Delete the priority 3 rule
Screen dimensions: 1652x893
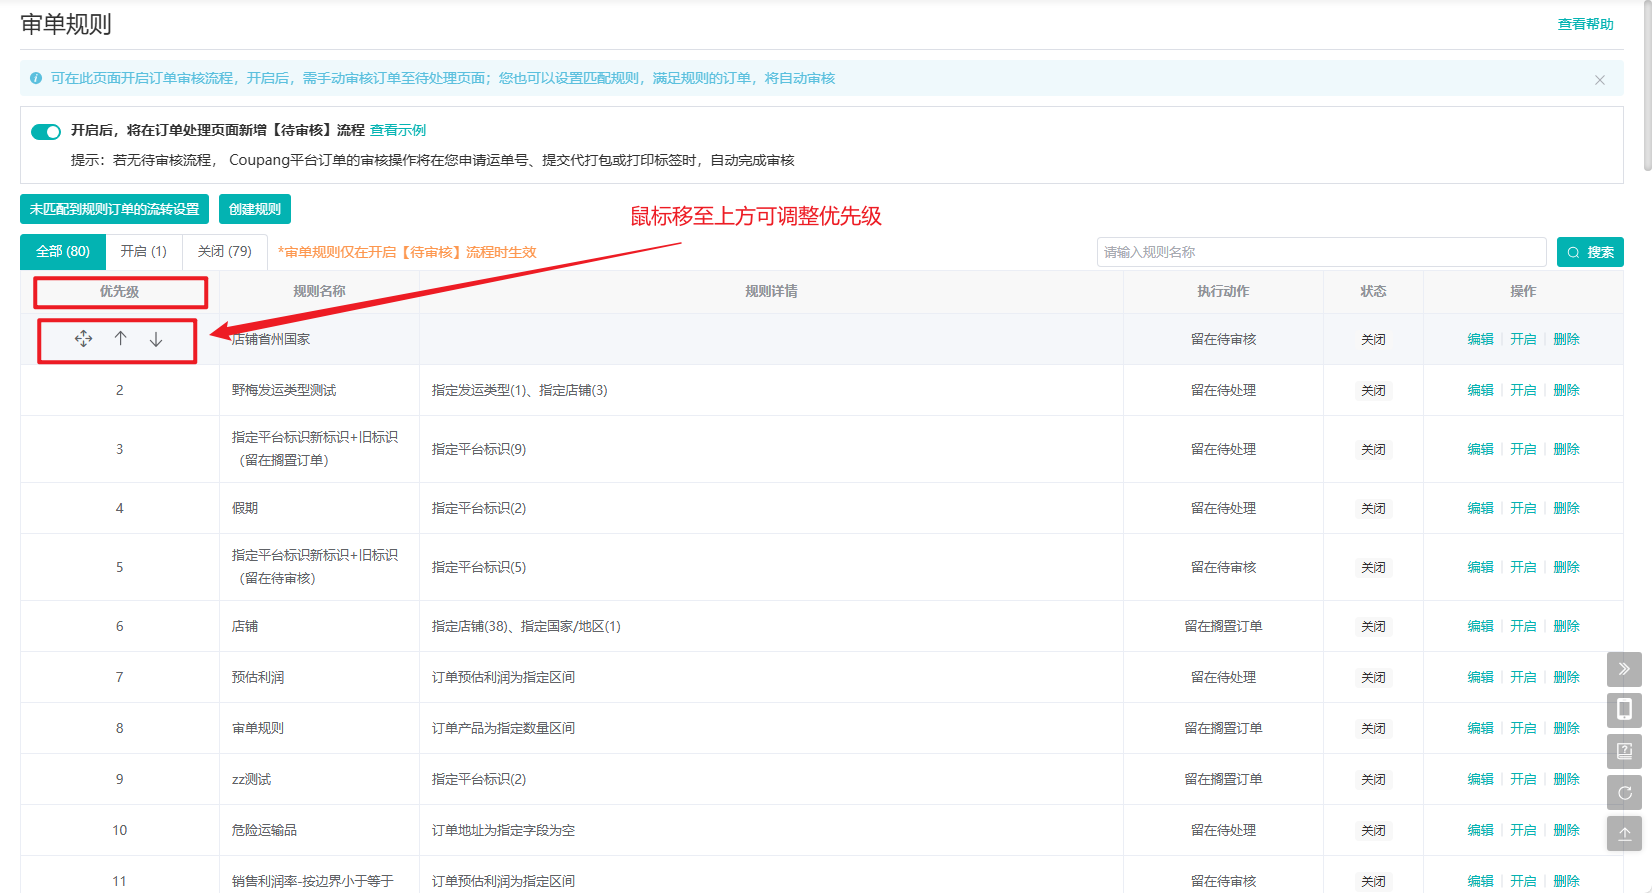[1567, 450]
